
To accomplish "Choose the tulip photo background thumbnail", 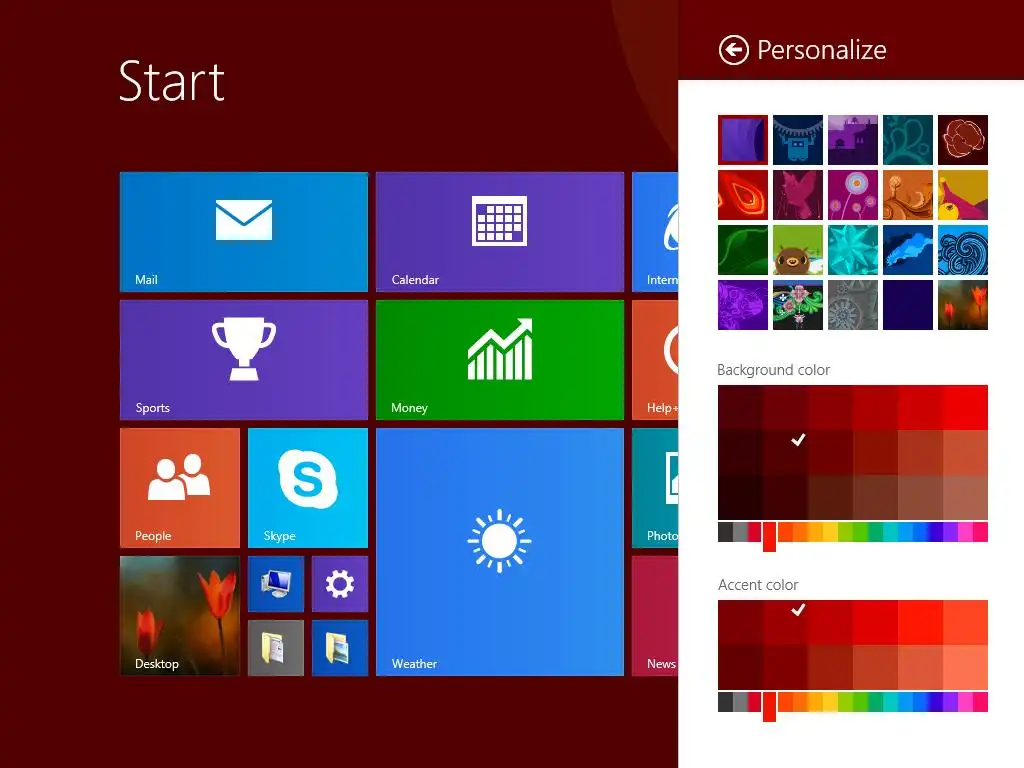I will coord(963,305).
